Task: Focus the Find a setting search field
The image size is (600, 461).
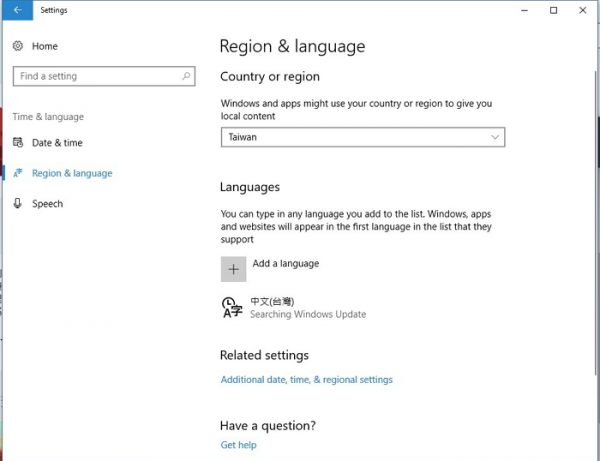Action: [104, 76]
